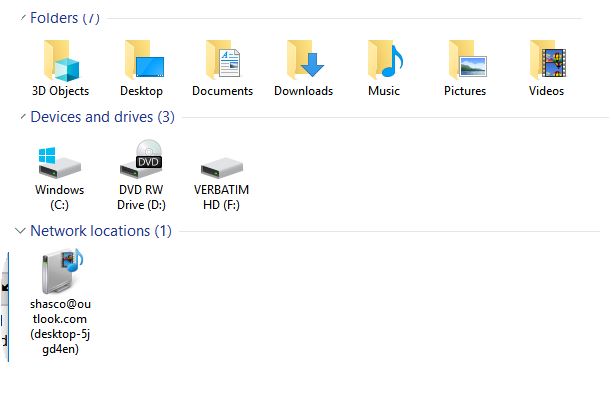
Task: Click the Network locations (1) header
Action: [101, 231]
